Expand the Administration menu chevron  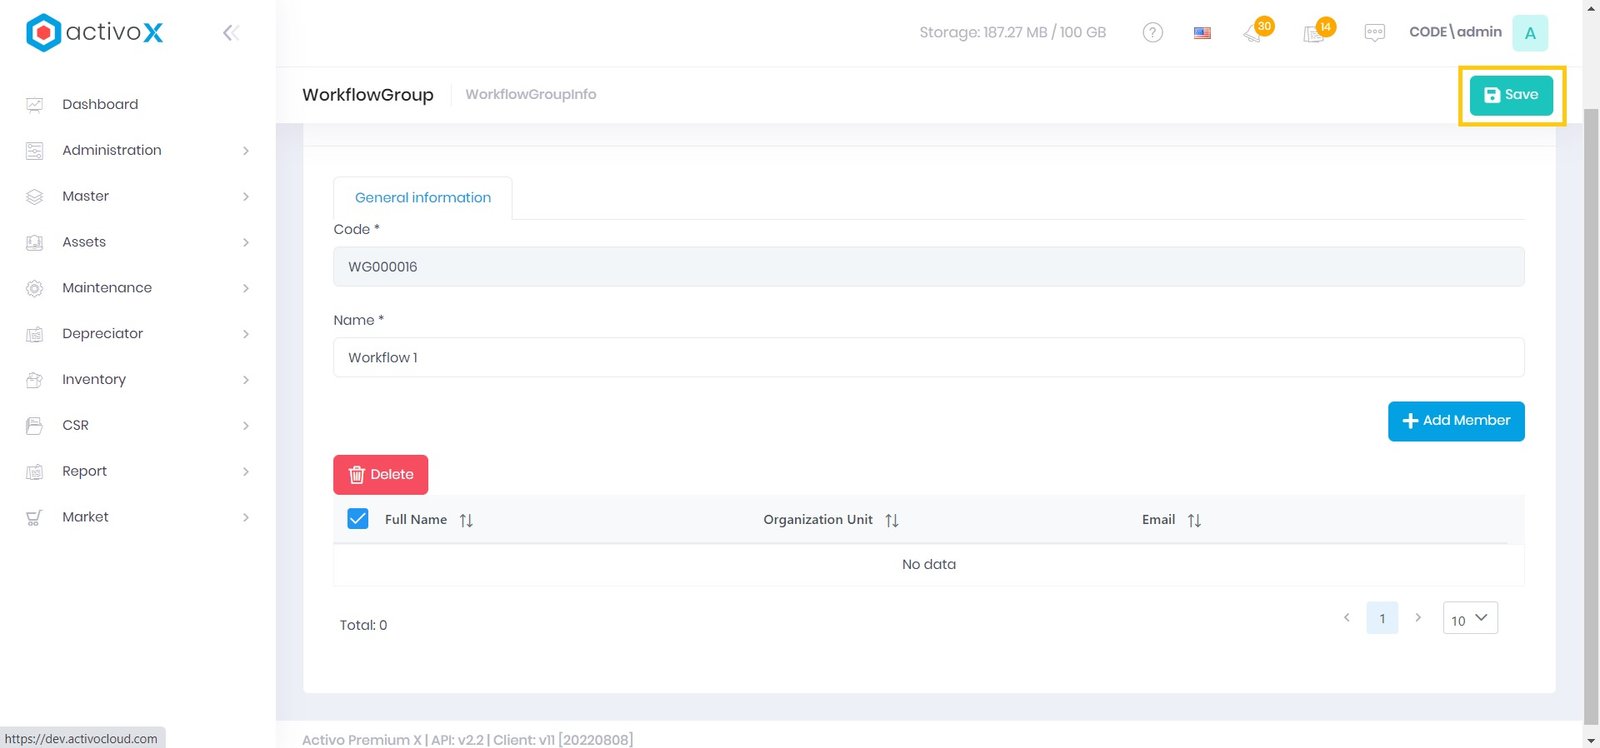coord(246,151)
